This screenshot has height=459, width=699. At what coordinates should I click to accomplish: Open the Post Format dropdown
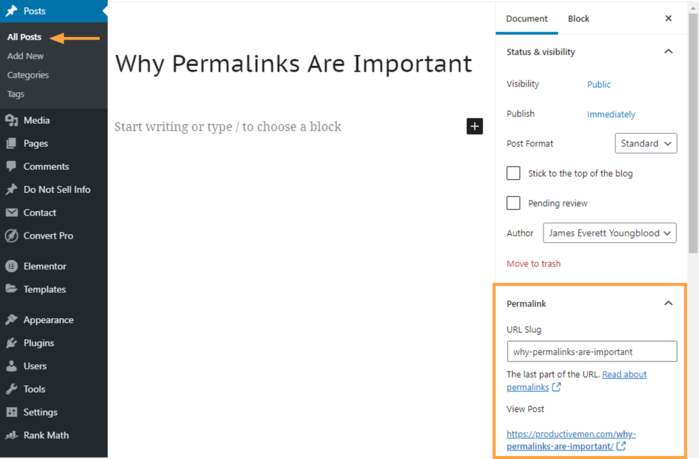646,143
